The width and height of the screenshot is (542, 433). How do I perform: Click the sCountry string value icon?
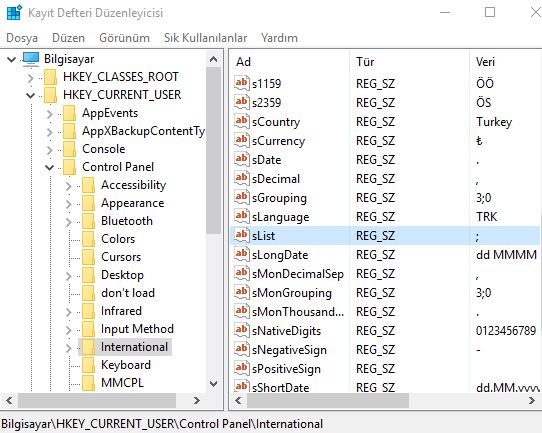click(242, 121)
